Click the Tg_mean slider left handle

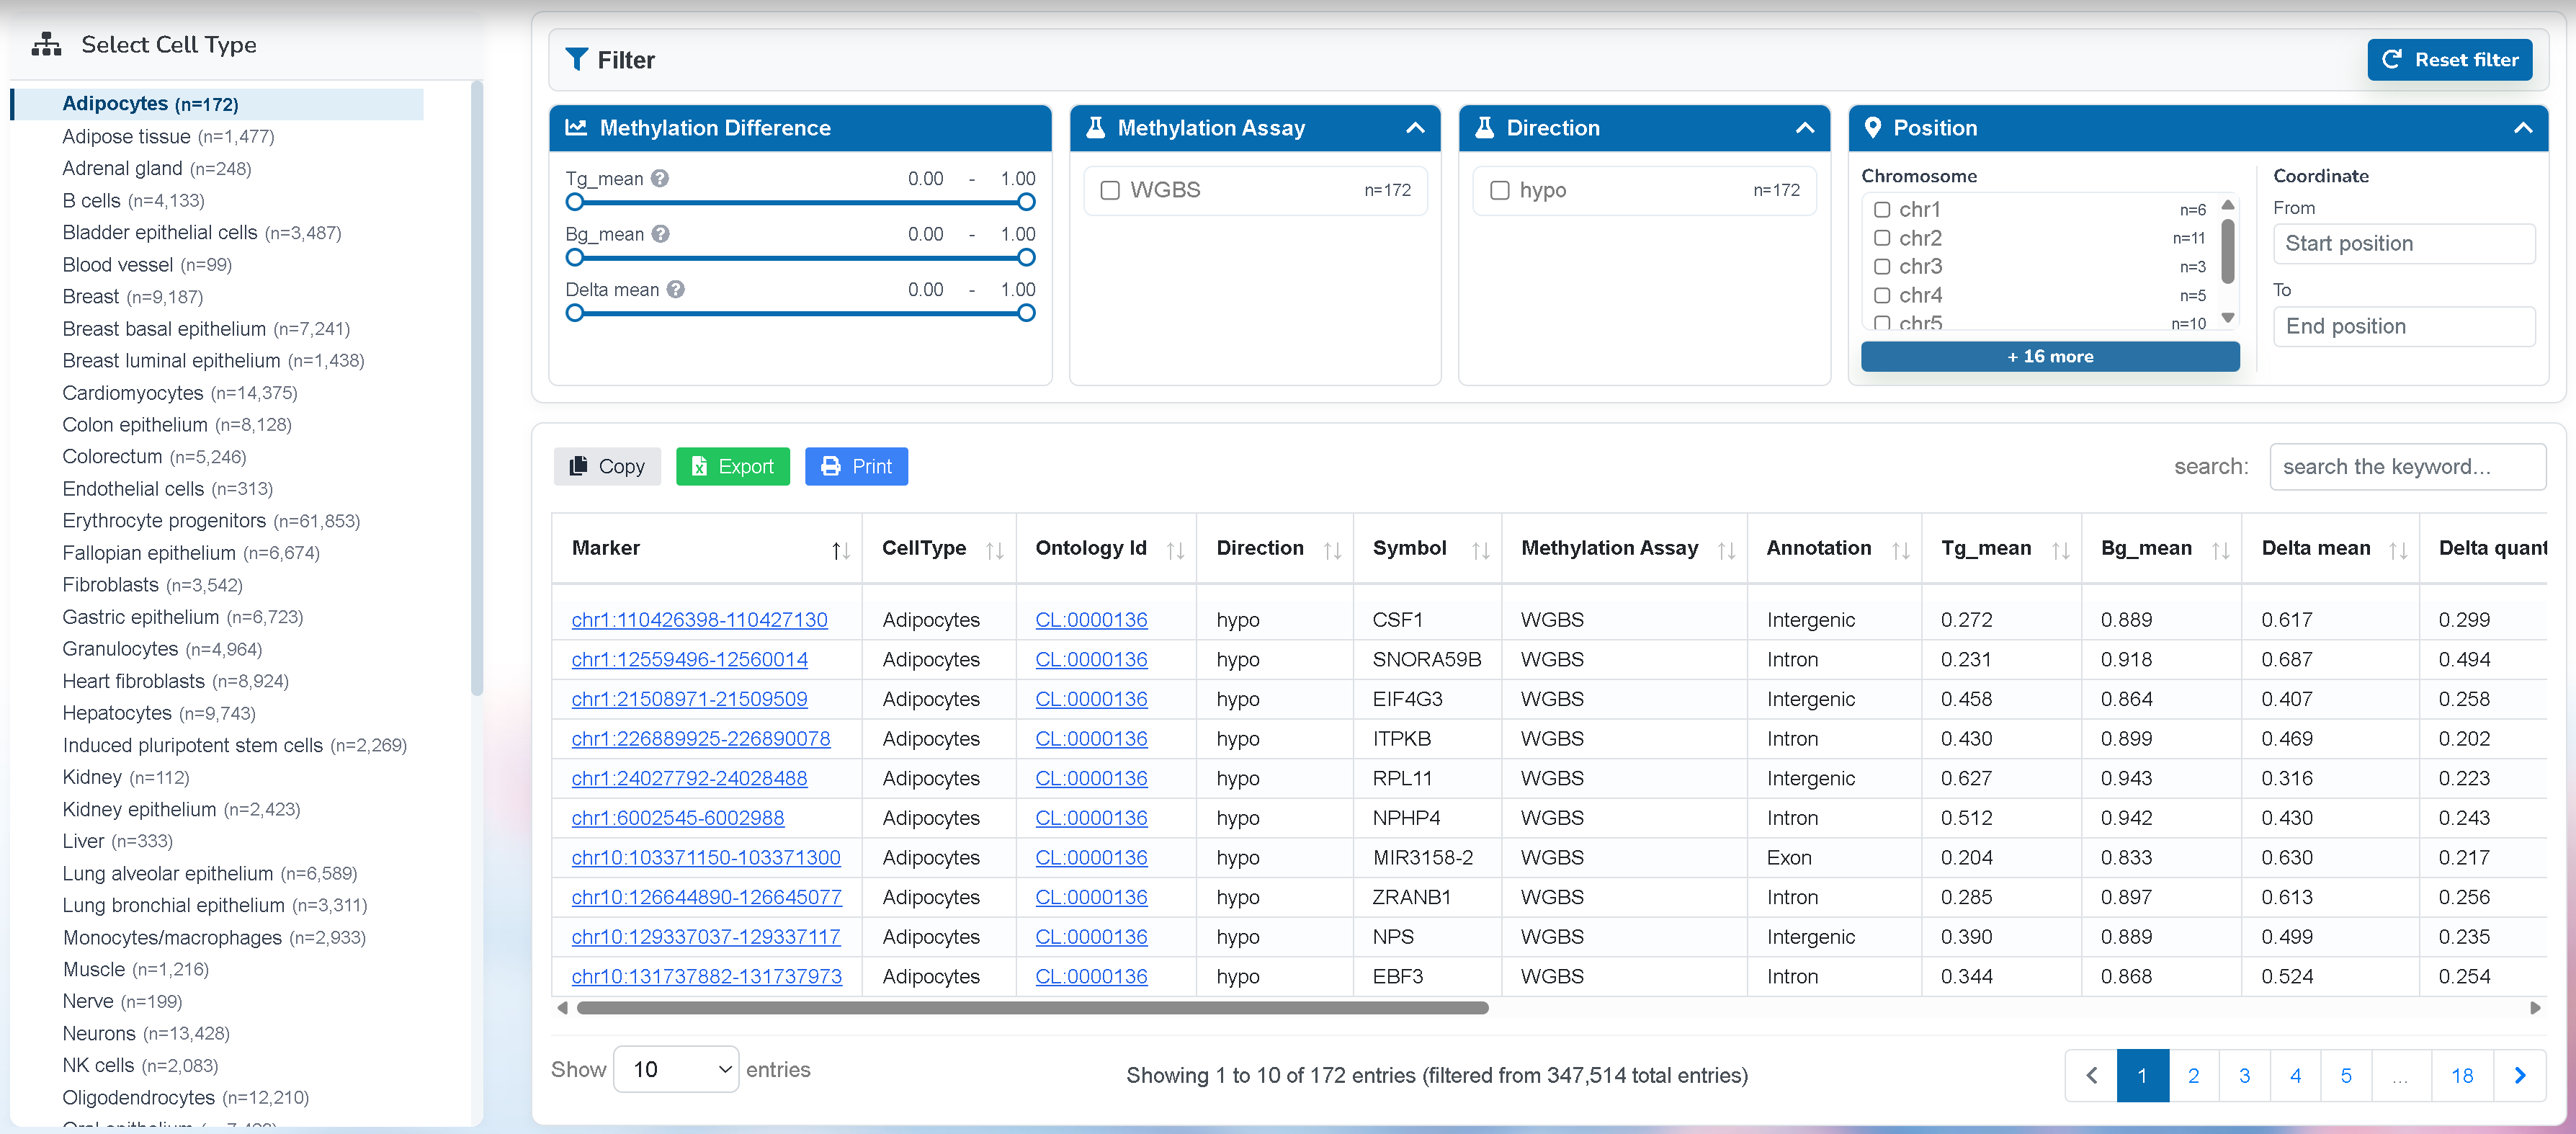(574, 203)
